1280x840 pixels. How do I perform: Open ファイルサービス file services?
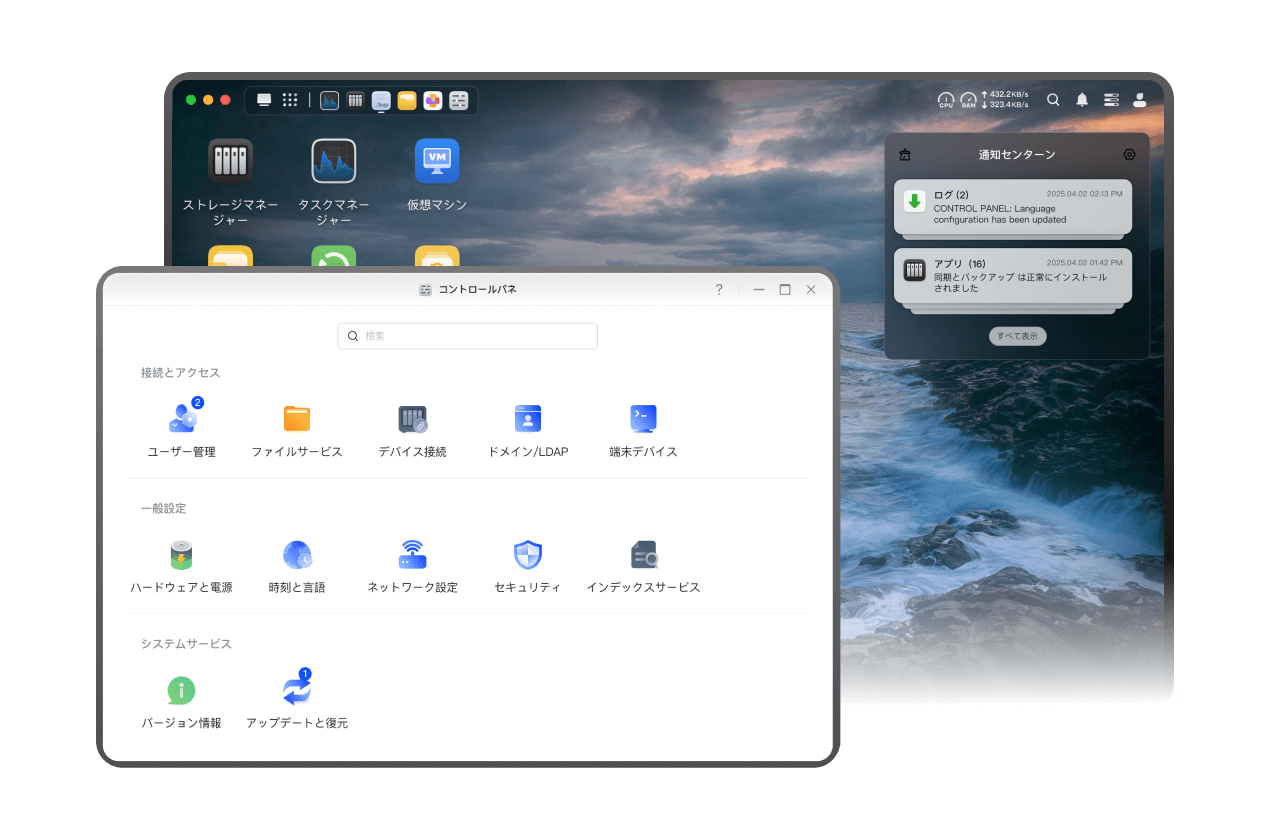point(297,419)
